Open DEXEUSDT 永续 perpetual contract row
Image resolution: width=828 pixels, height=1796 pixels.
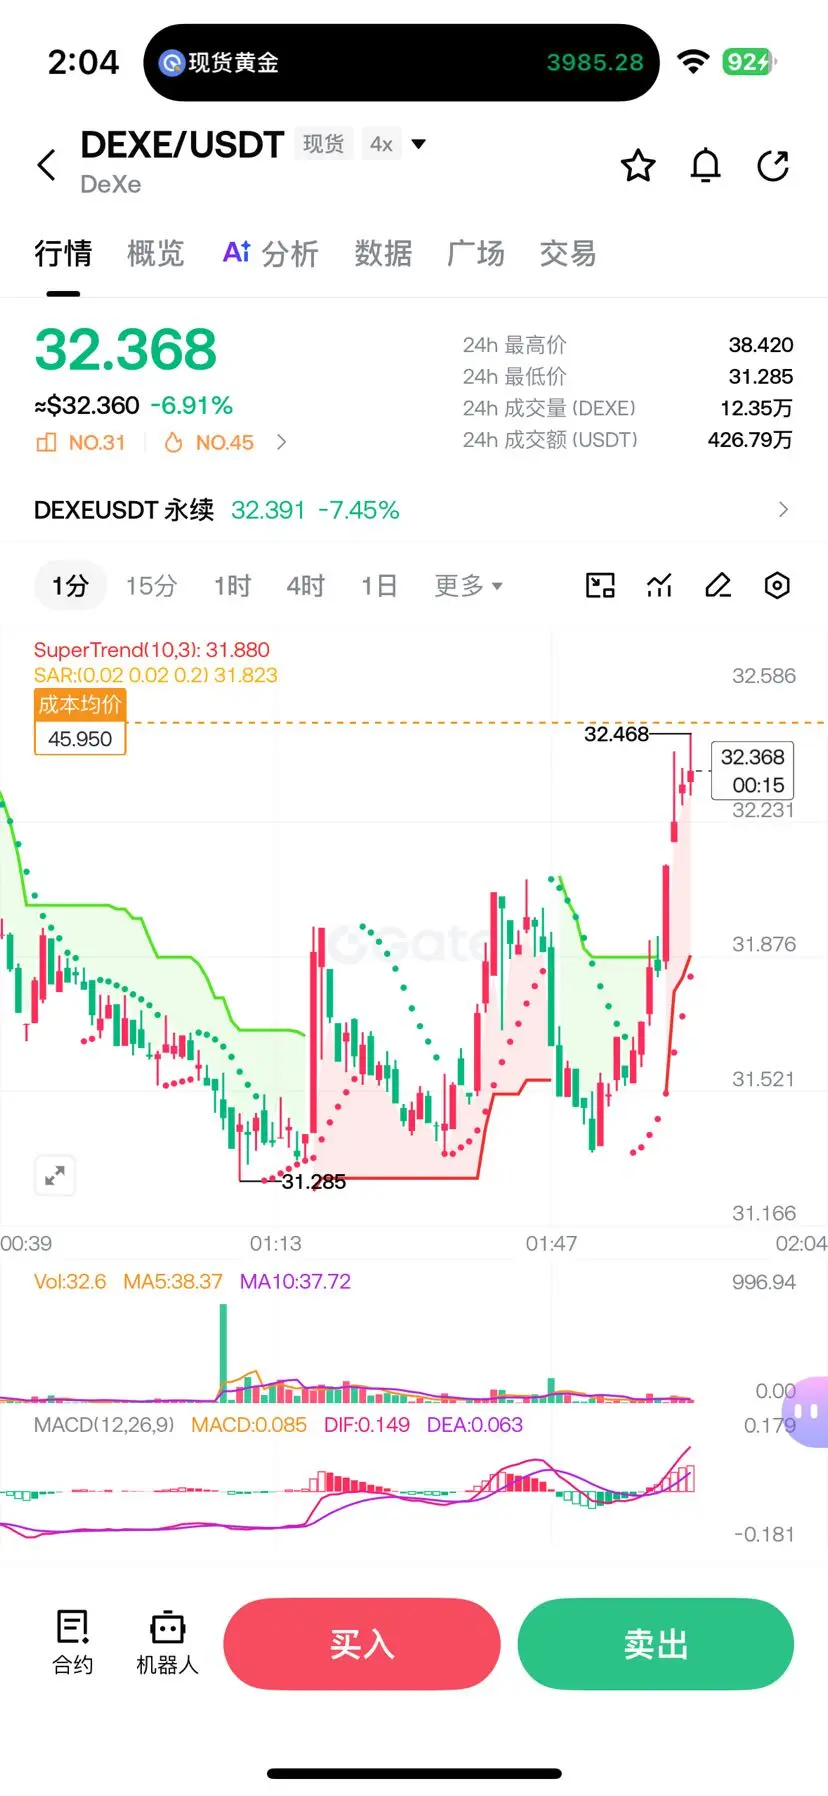click(414, 510)
